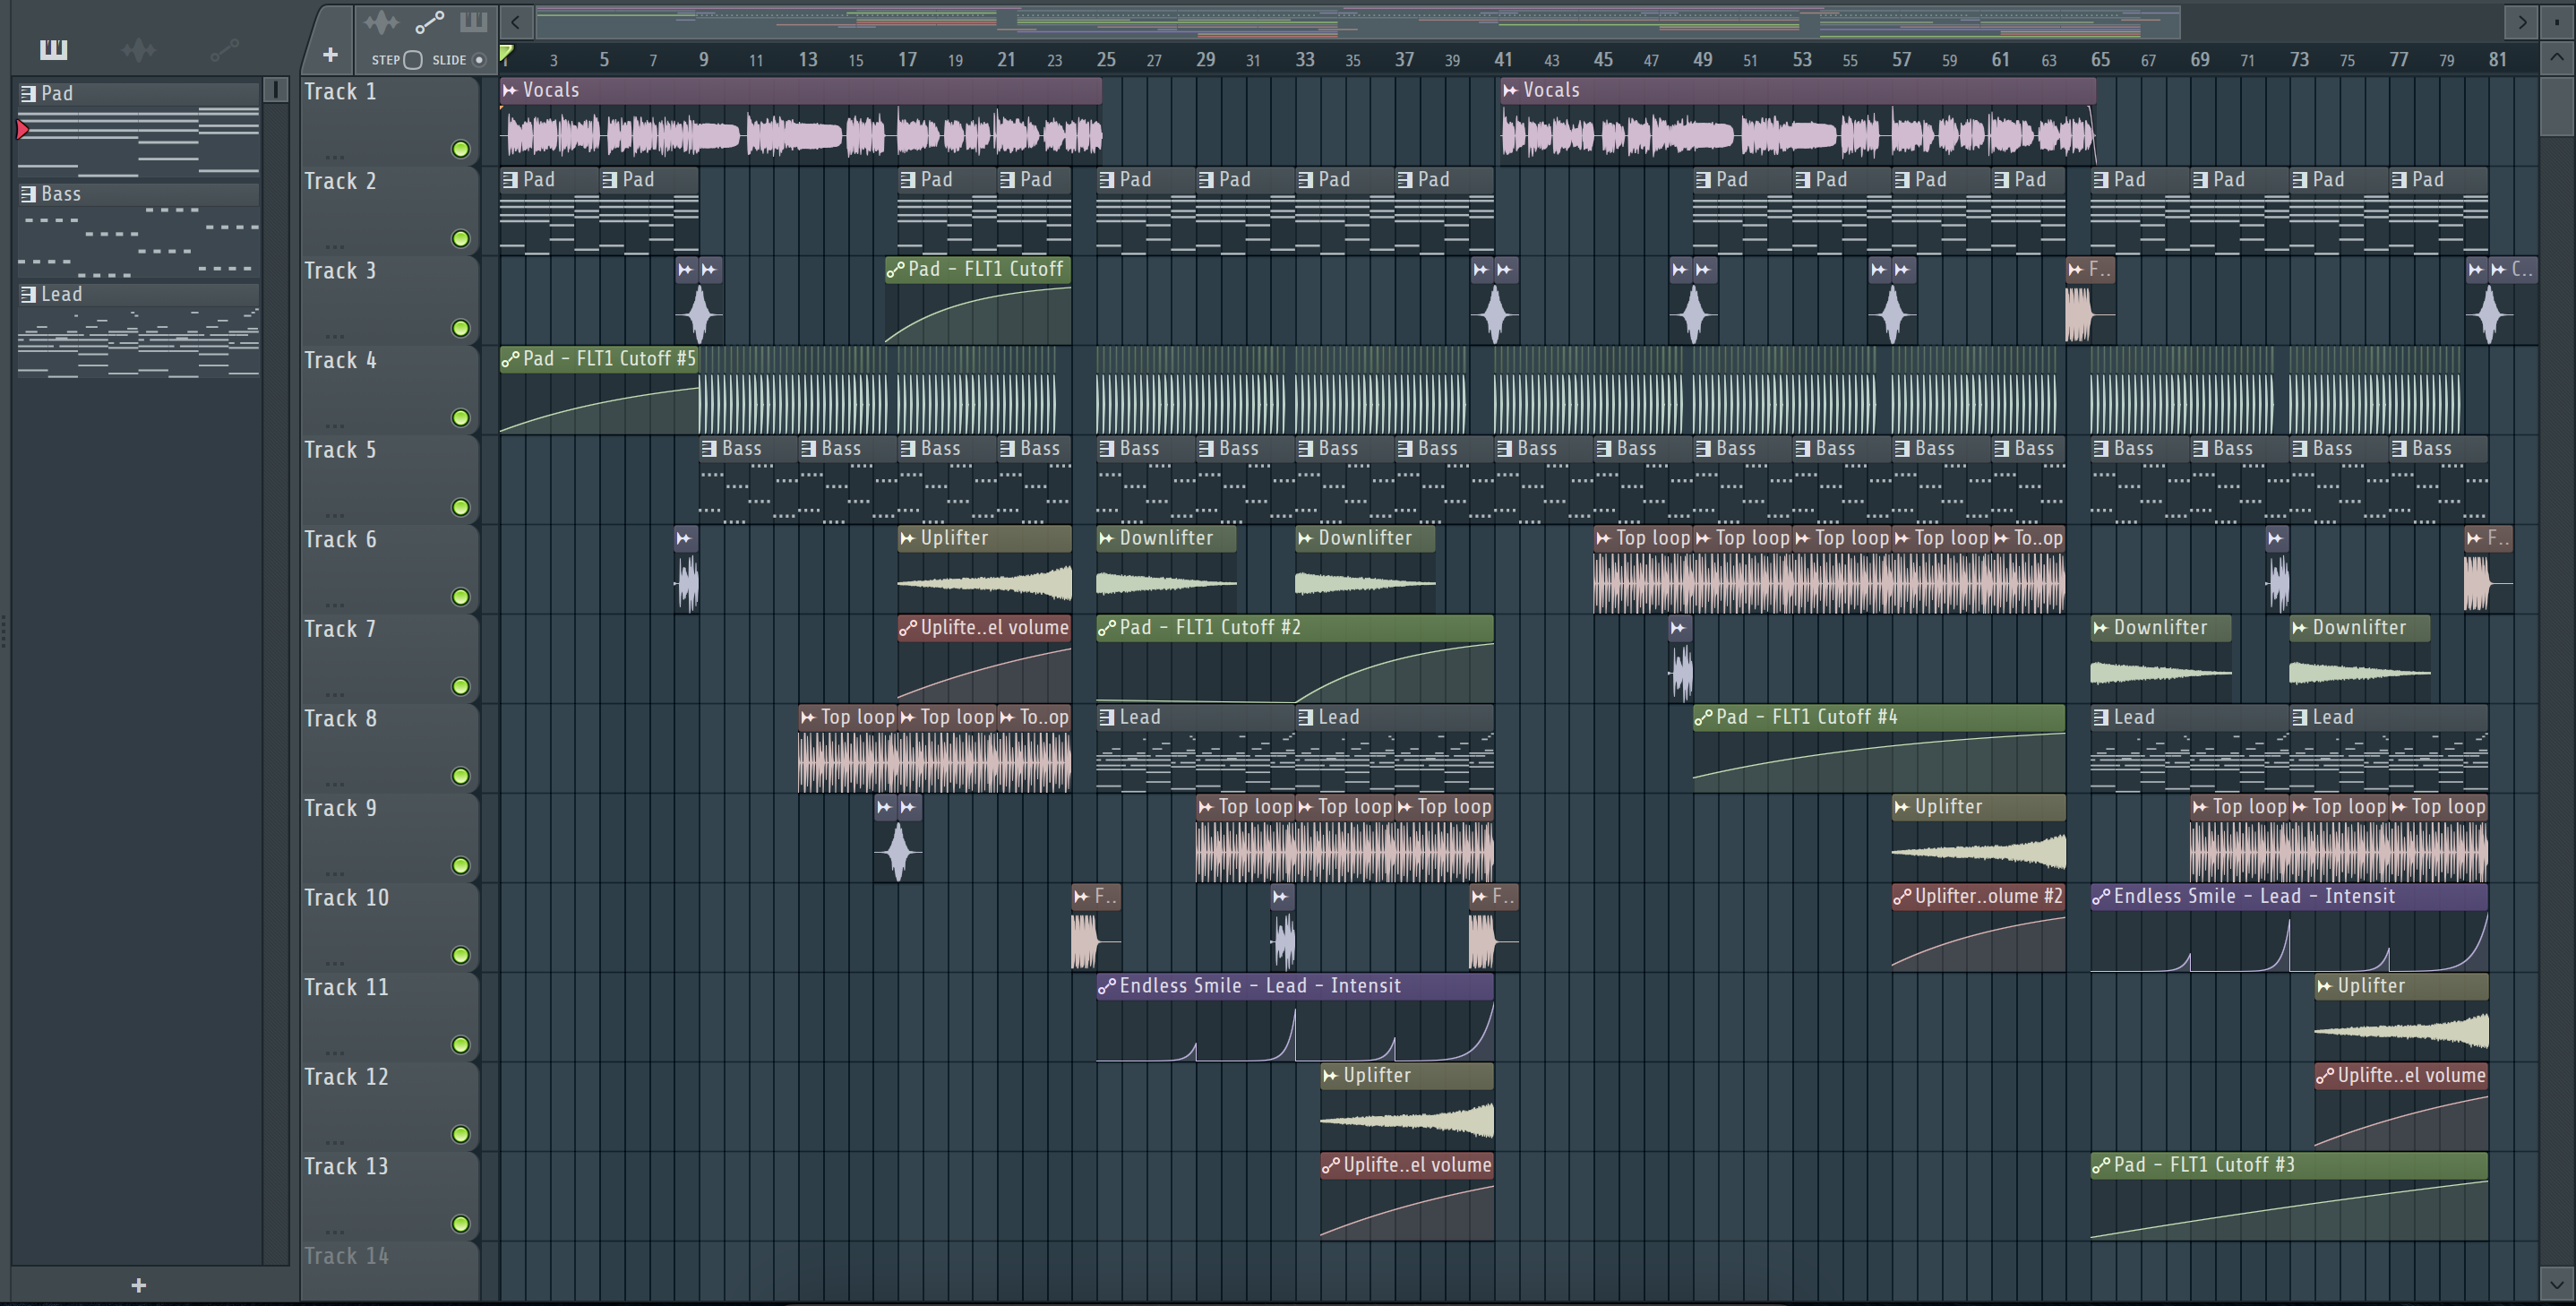The height and width of the screenshot is (1306, 2576).
Task: Open Uplifte..el volume clip title on Track 7
Action: [984, 627]
